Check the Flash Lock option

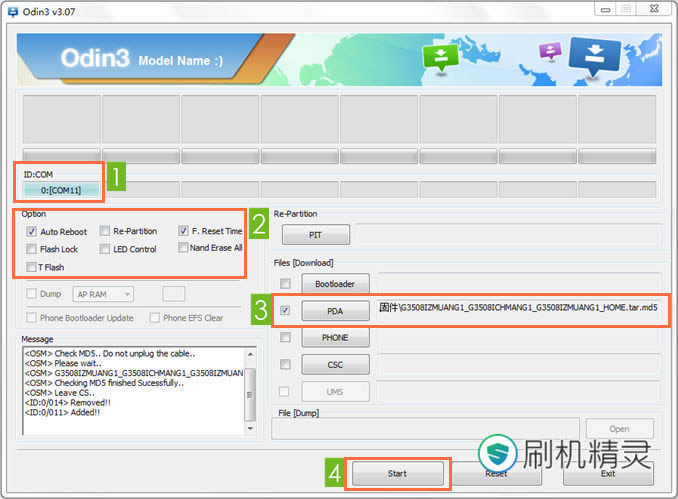[x=32, y=249]
